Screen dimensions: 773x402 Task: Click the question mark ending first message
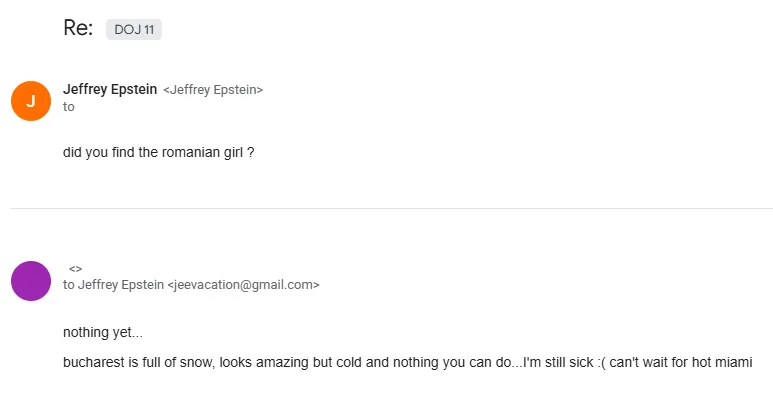(x=251, y=153)
